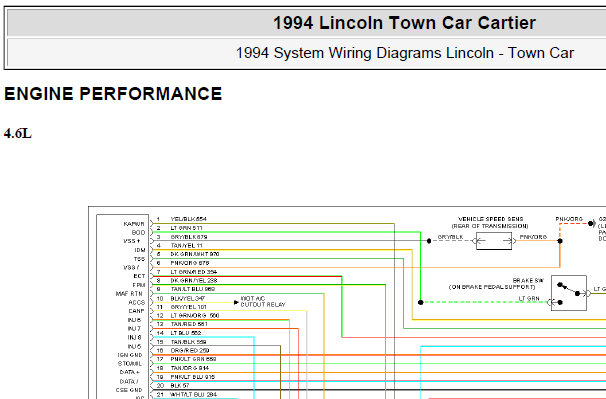This screenshot has height=399, width=606.
Task: Select pin 11 'GRY/YEL' wire label
Action: (x=189, y=307)
